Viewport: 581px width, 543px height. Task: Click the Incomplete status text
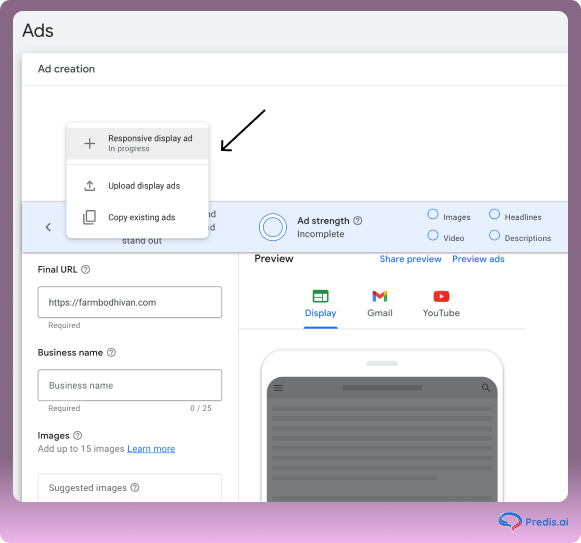(x=321, y=234)
